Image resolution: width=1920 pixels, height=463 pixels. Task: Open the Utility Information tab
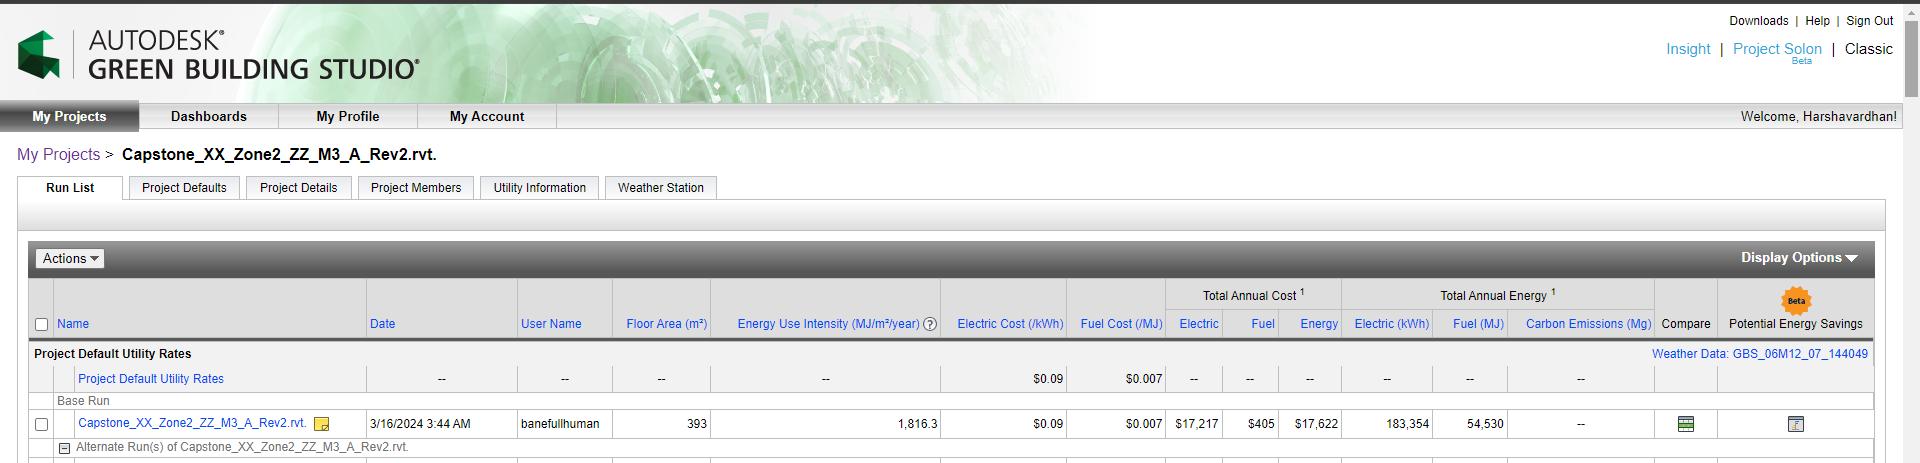click(x=540, y=188)
